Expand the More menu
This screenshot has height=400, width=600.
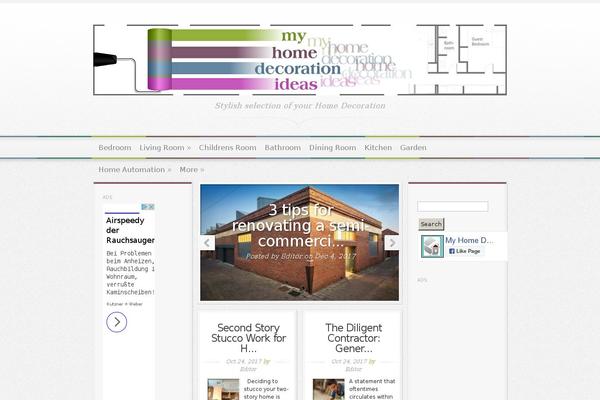[x=192, y=170]
